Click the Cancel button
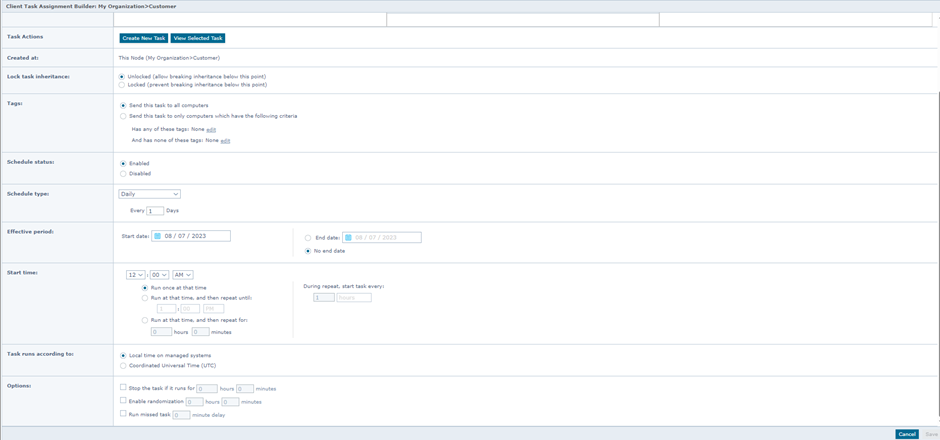This screenshot has height=440, width=940. click(x=906, y=434)
